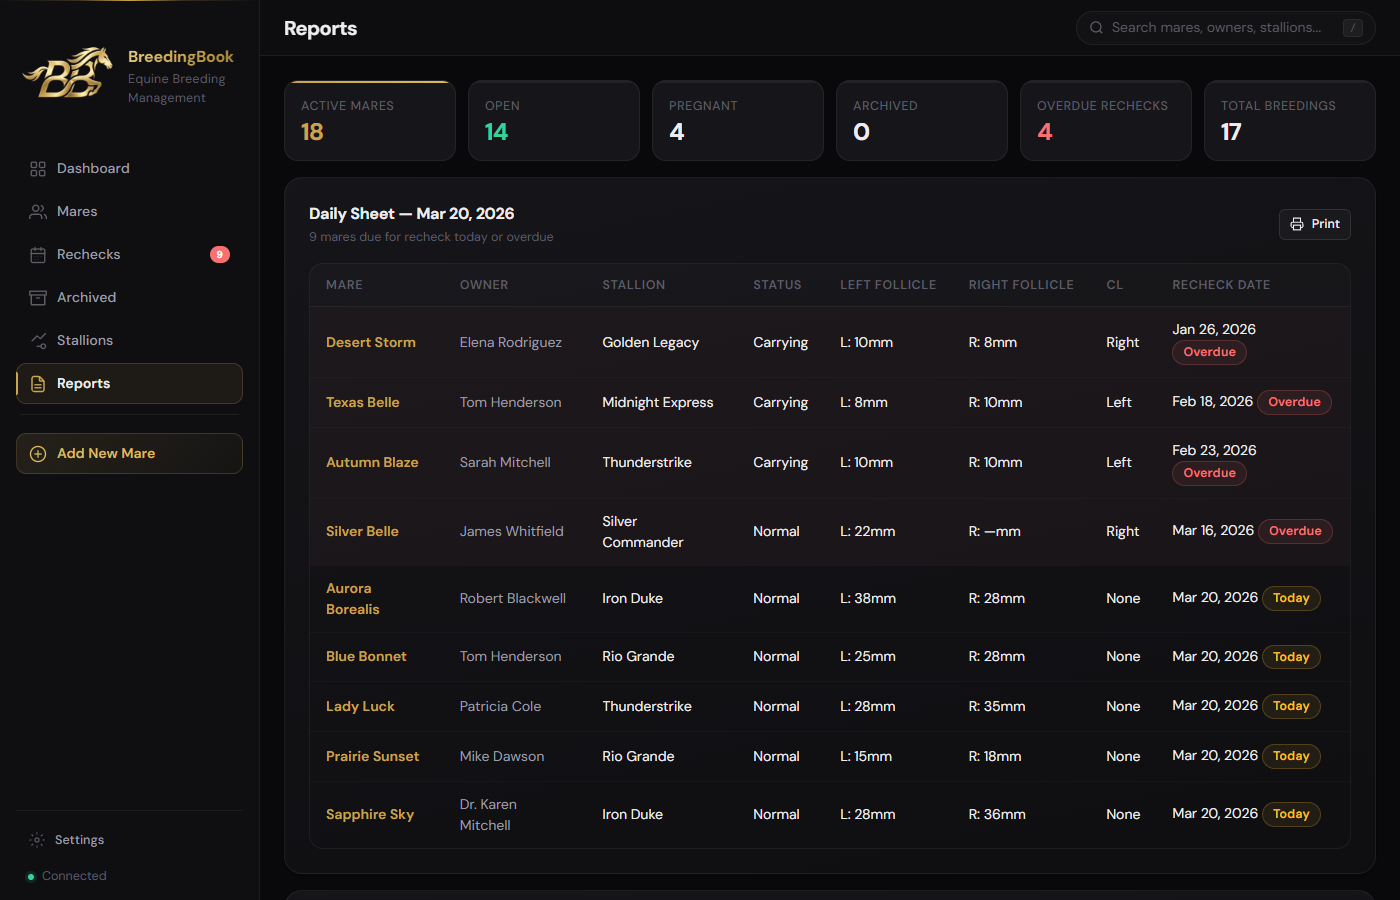Click the Mares people icon

(x=38, y=212)
